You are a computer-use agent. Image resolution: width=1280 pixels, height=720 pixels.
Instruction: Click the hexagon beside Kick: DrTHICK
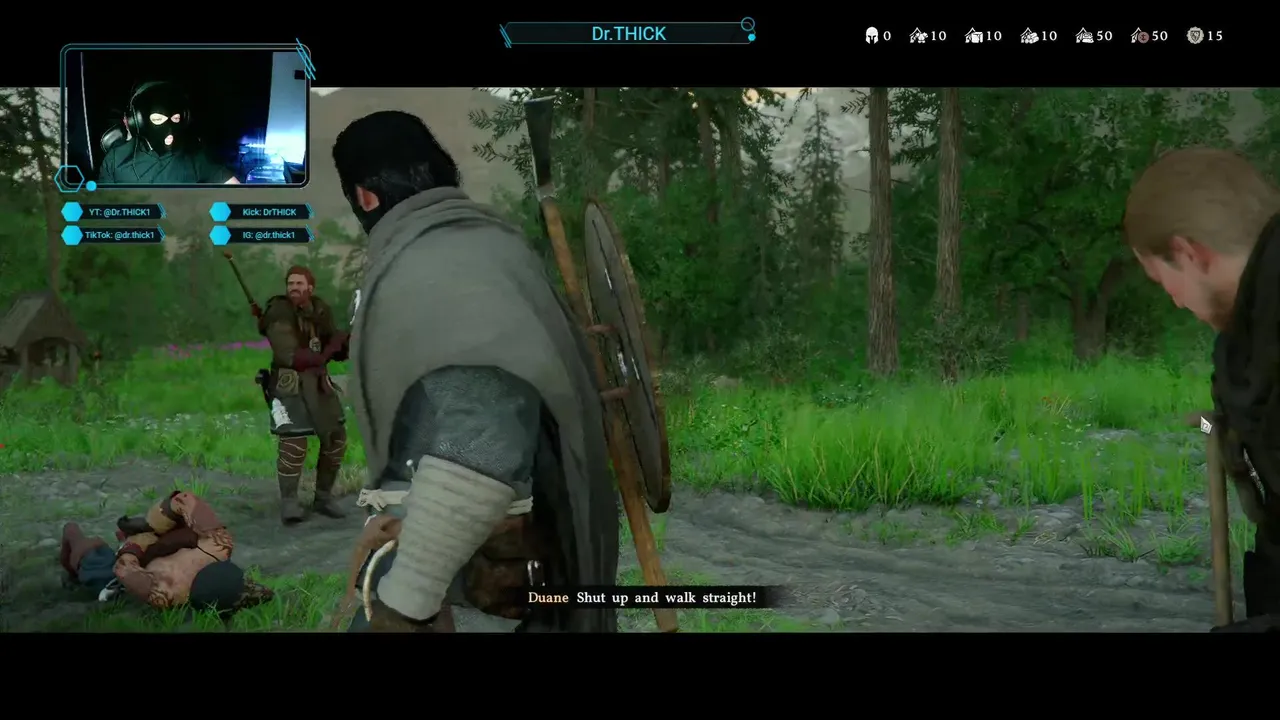220,212
